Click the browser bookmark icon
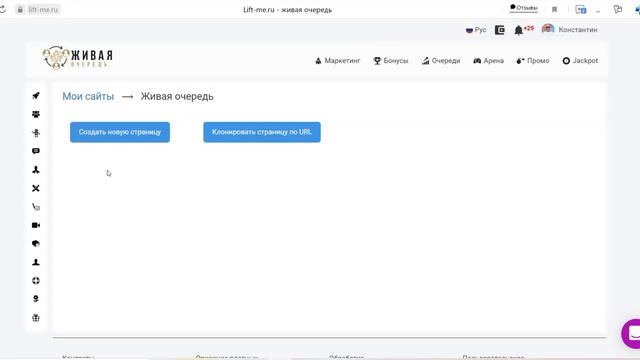640x360 pixels. click(554, 9)
